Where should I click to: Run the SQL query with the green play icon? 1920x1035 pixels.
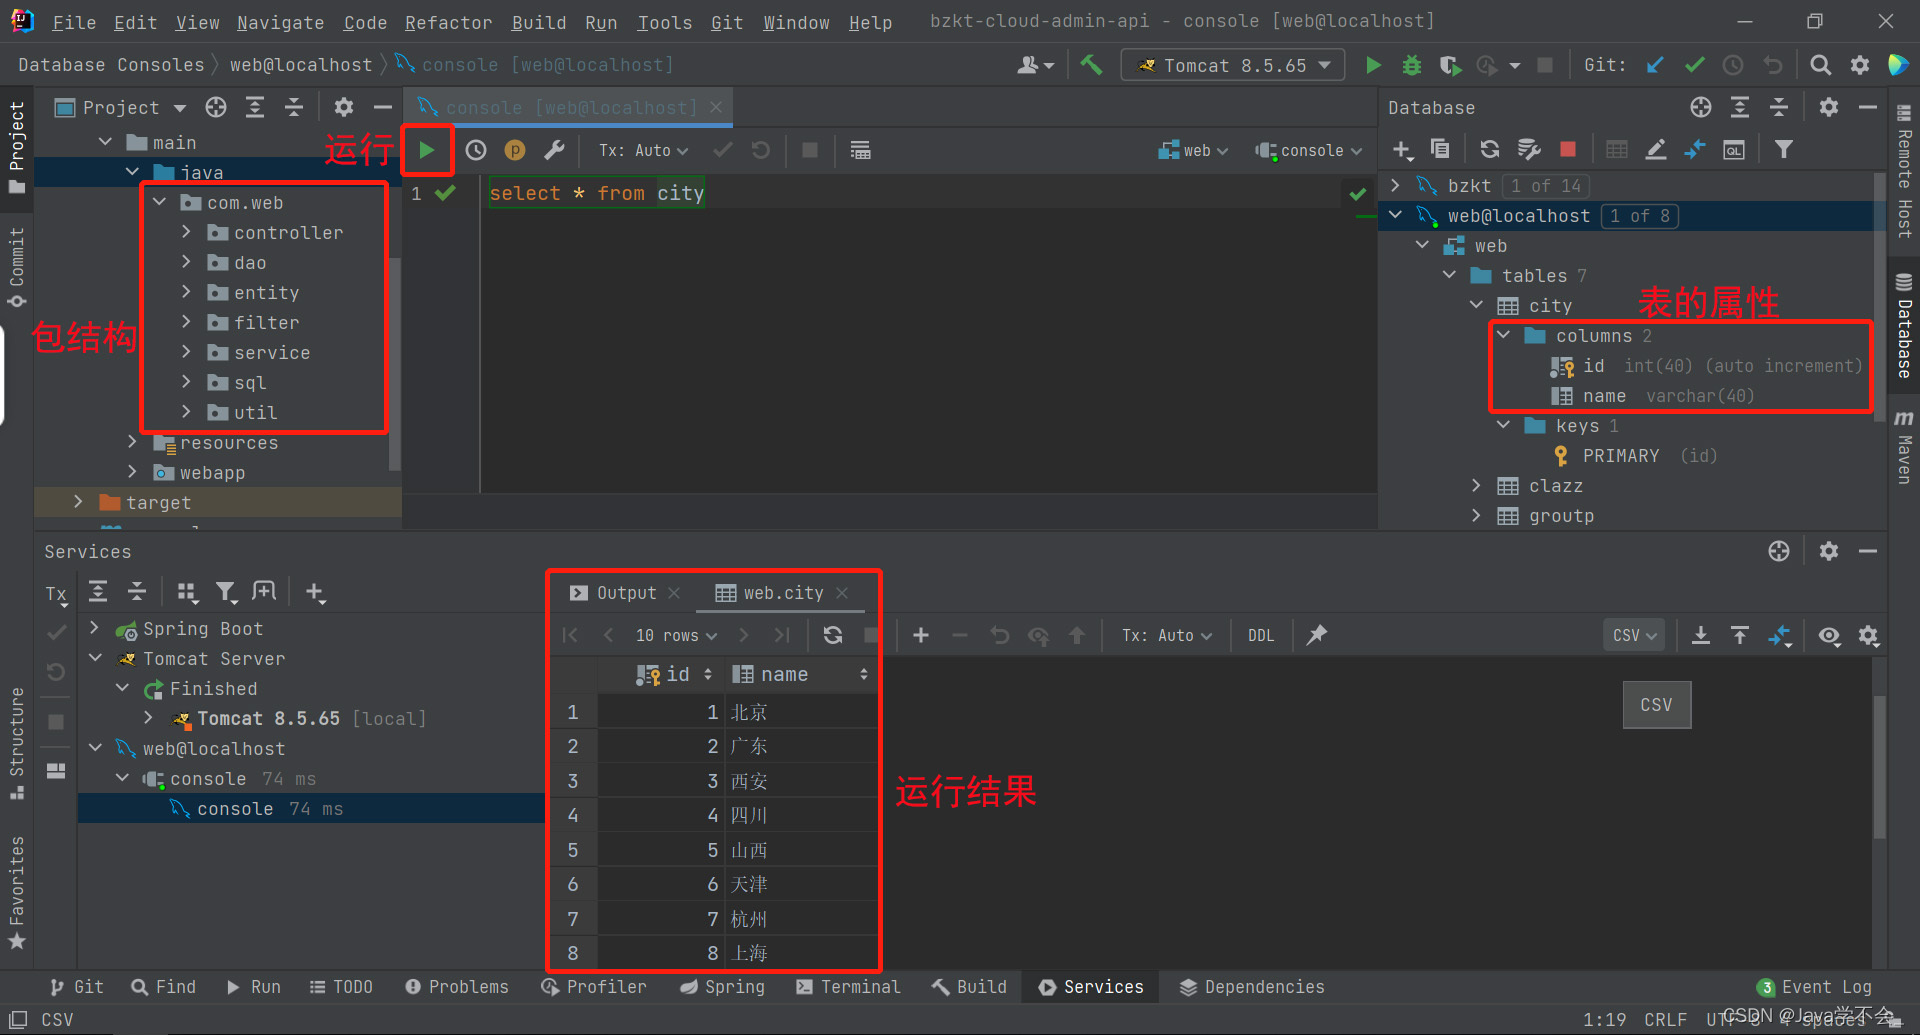(x=427, y=150)
